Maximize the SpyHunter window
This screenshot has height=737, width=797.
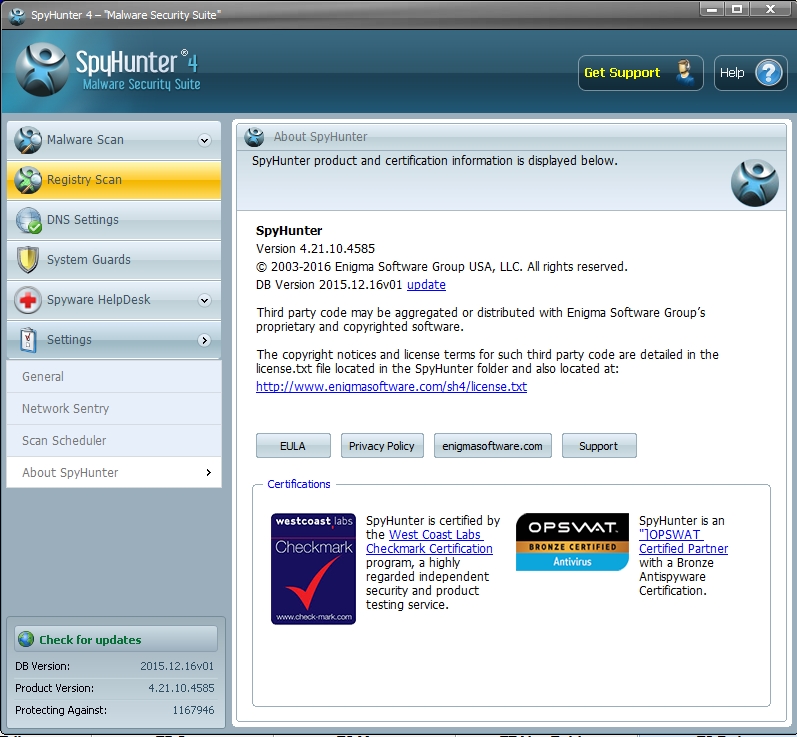738,9
